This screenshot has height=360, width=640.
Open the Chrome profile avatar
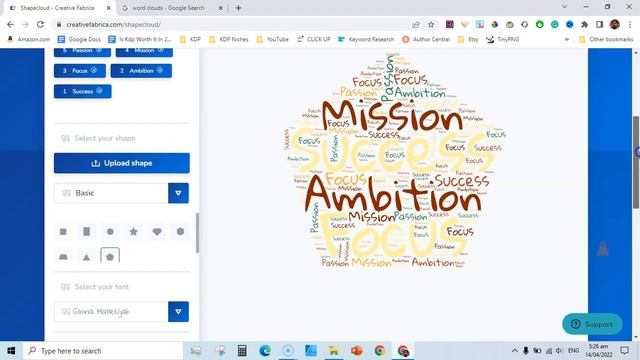(615, 24)
